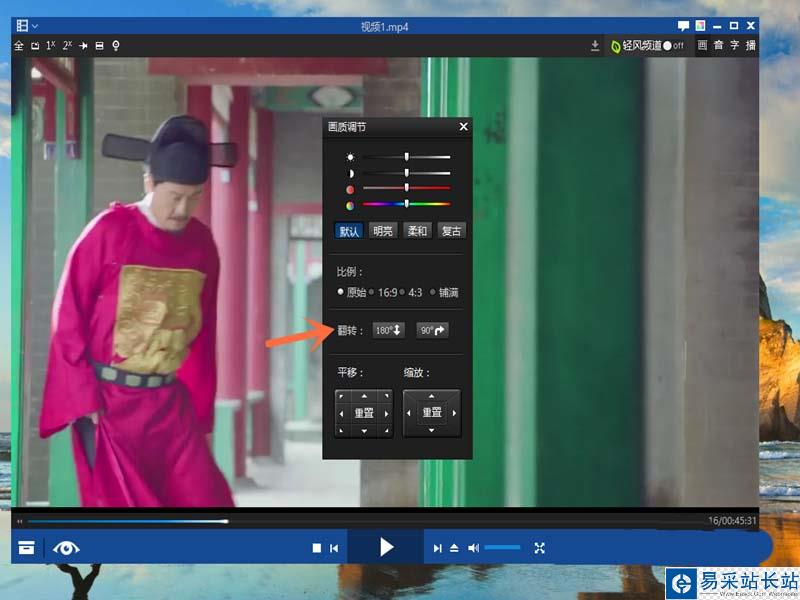
Task: Select the 默认 picture preset
Action: [349, 231]
